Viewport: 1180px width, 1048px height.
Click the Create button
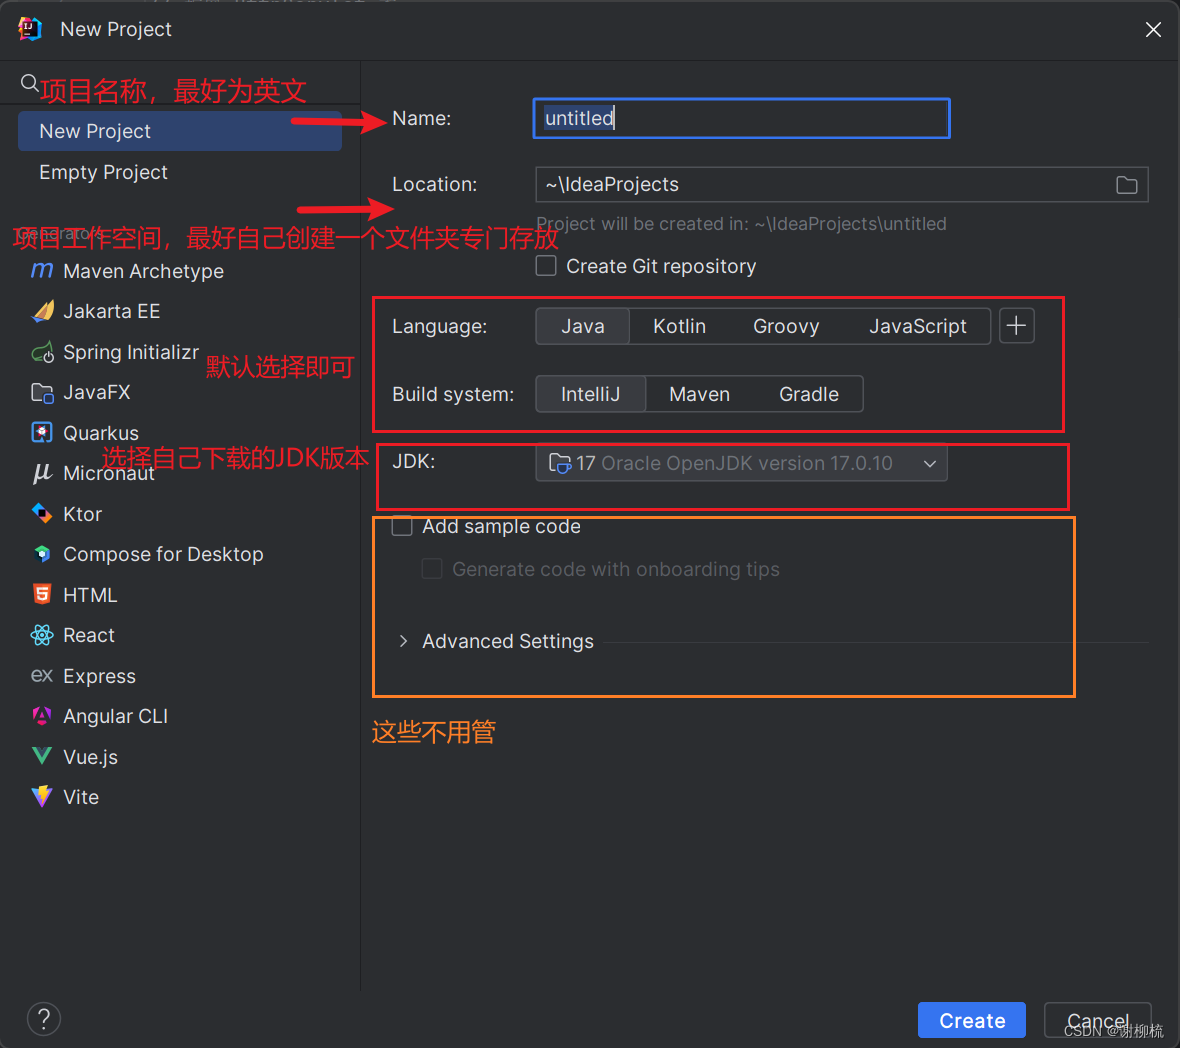(x=971, y=1020)
